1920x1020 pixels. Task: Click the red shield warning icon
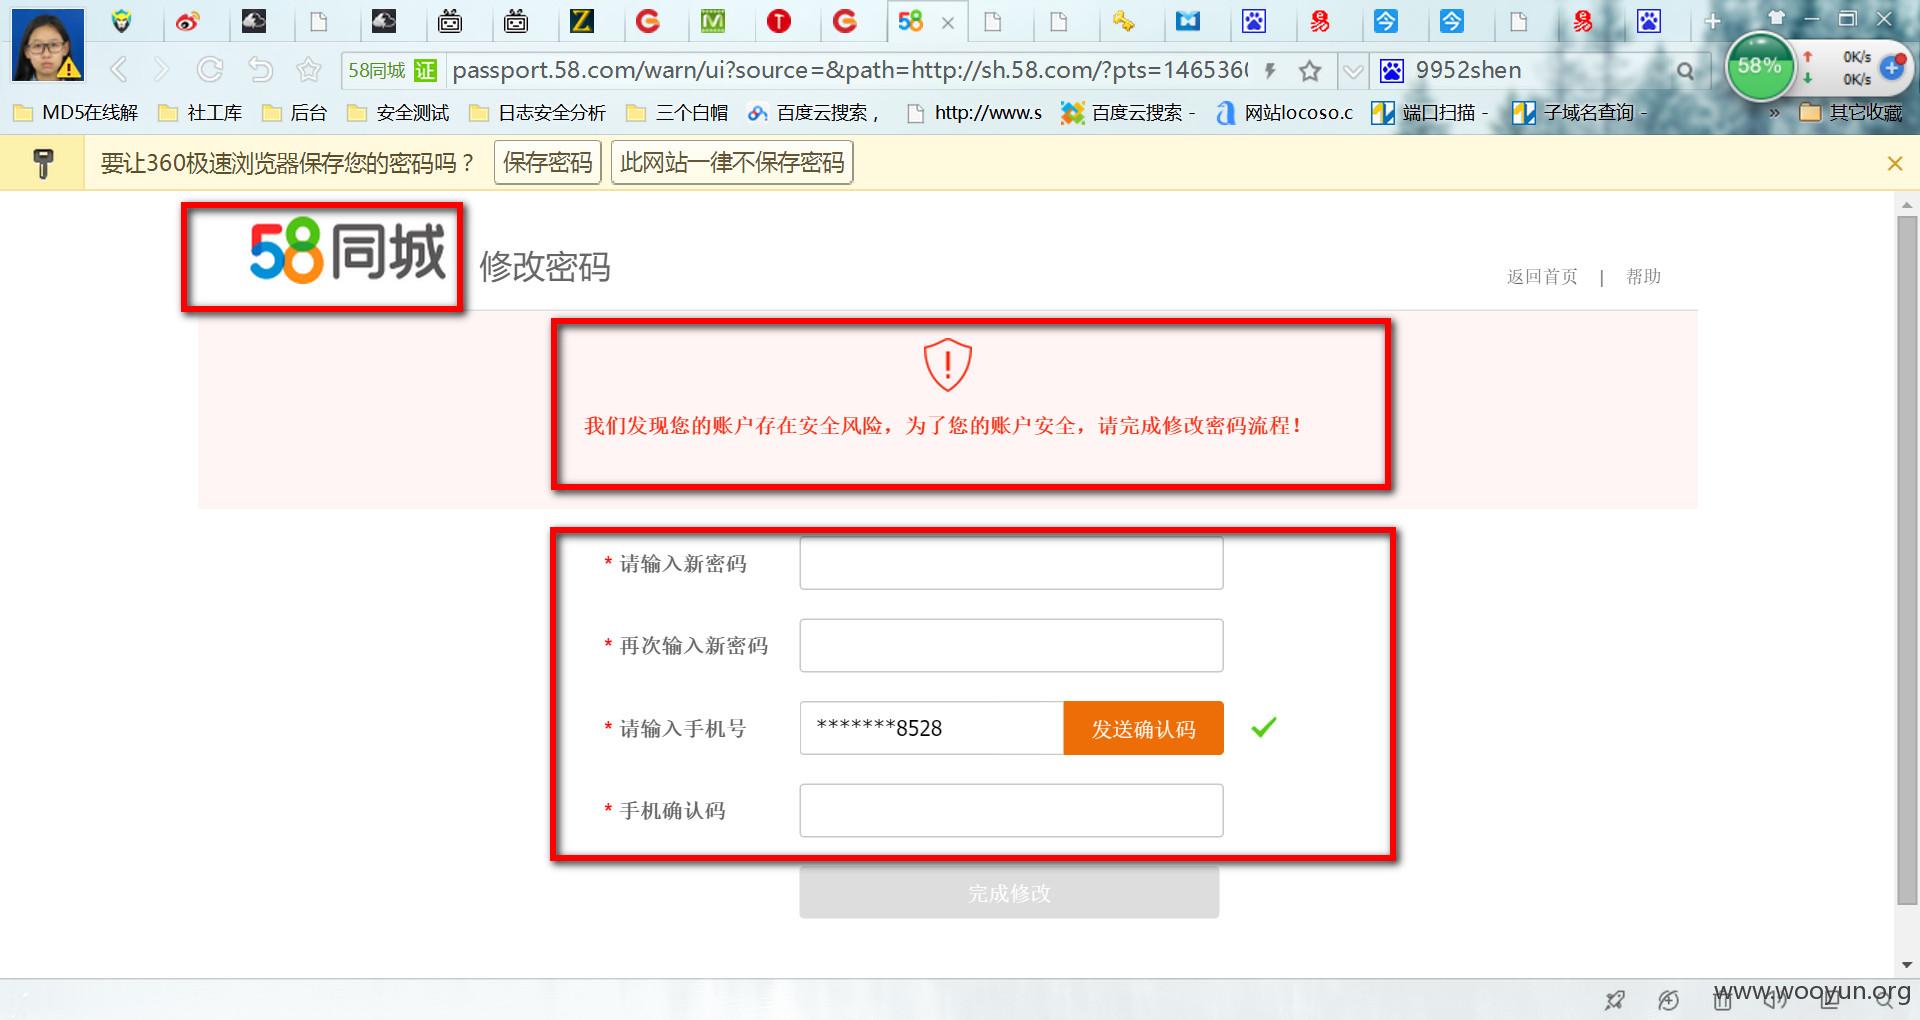click(x=947, y=365)
